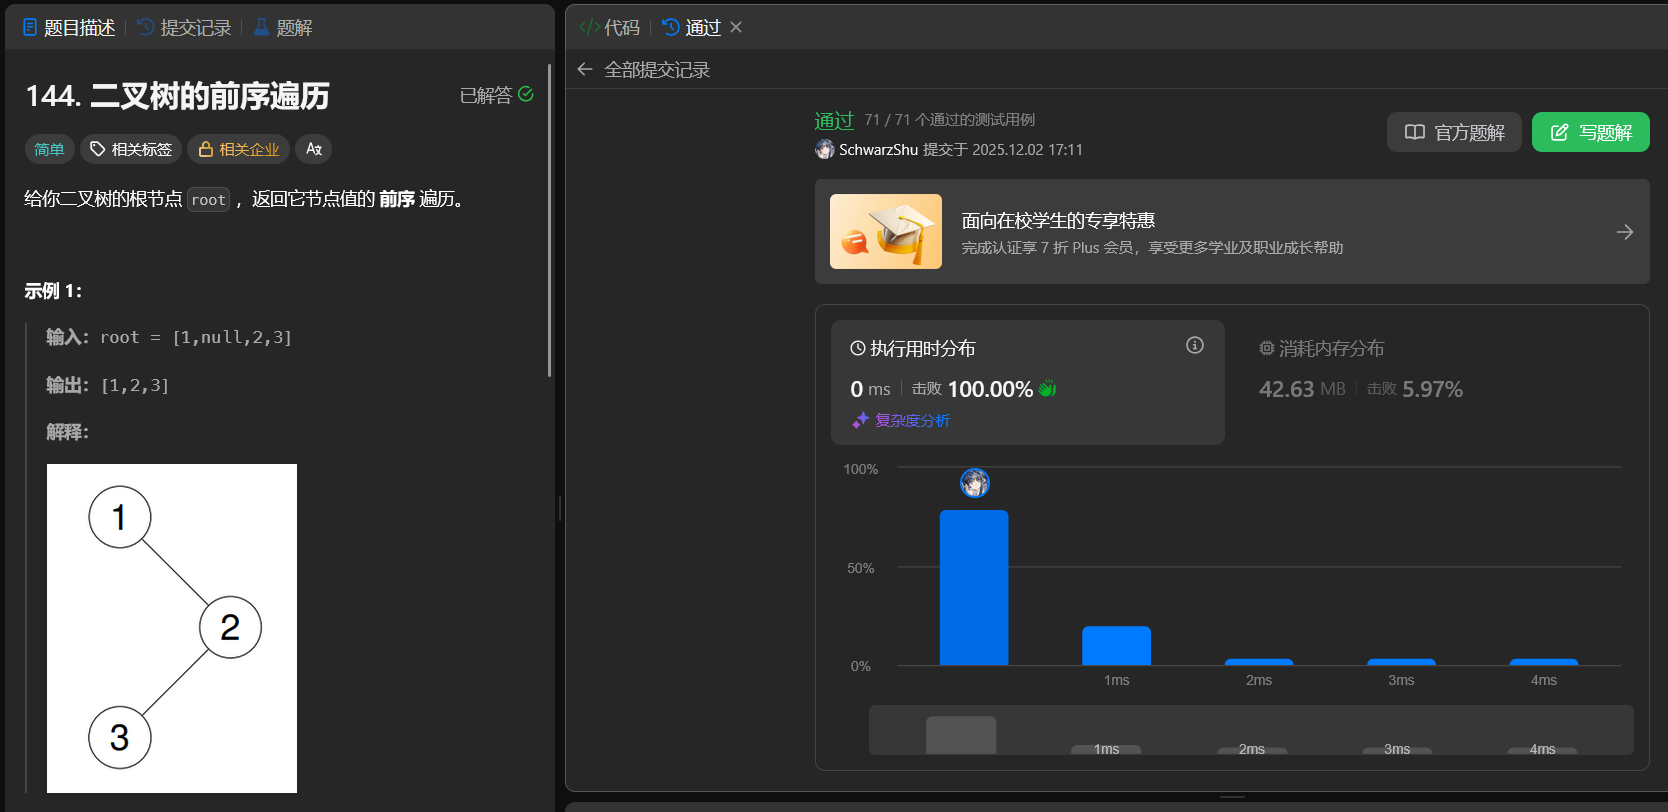
Task: Click the solved green checkmark icon
Action: pos(526,94)
